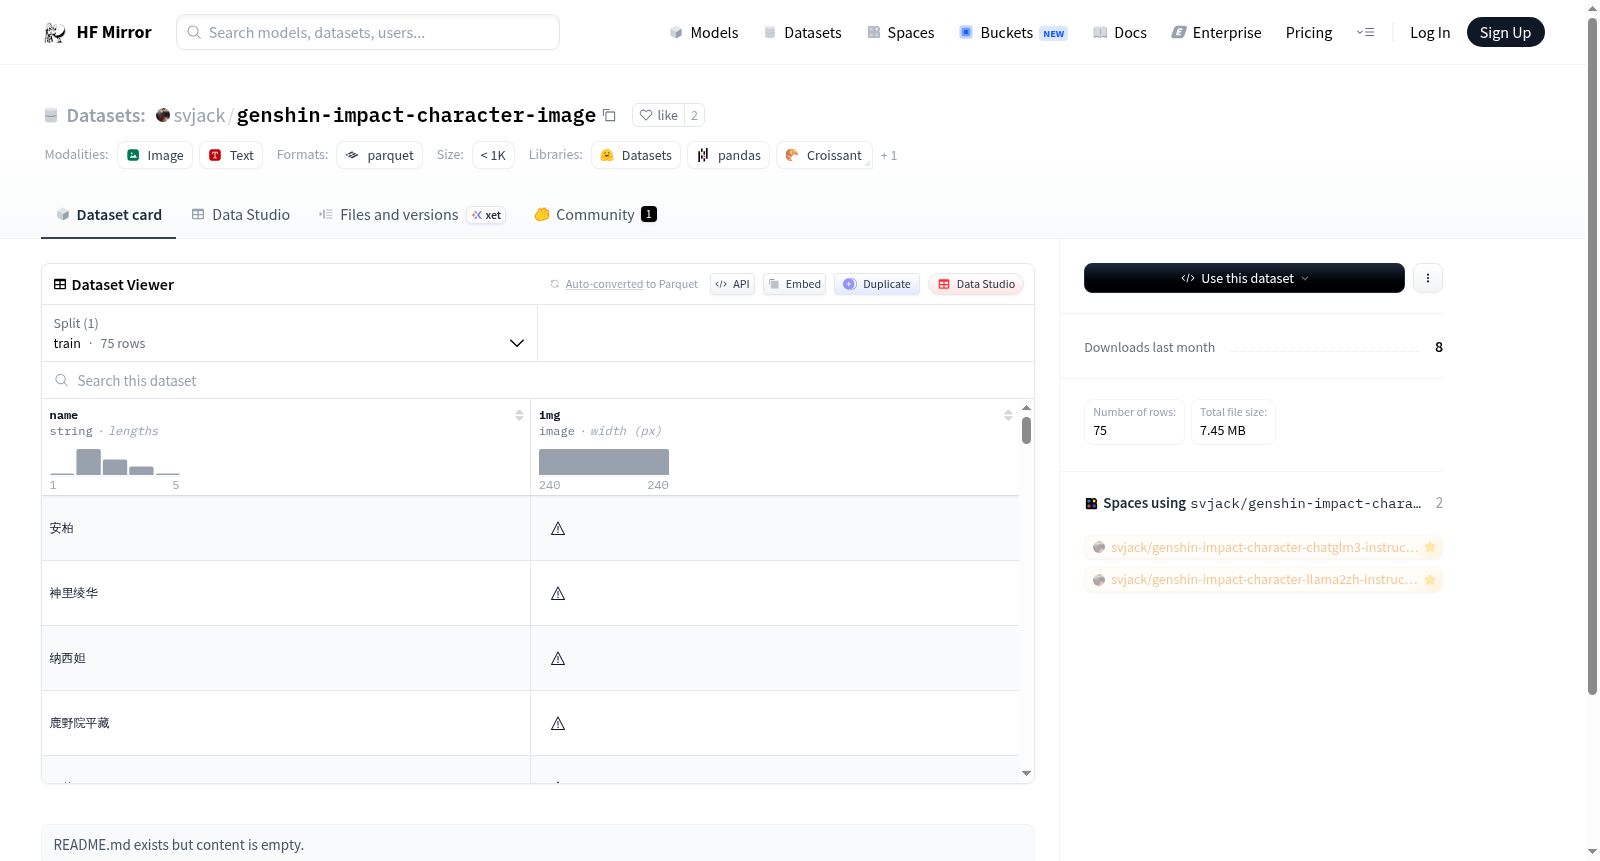
Task: Click the red Data Studio button
Action: [976, 284]
